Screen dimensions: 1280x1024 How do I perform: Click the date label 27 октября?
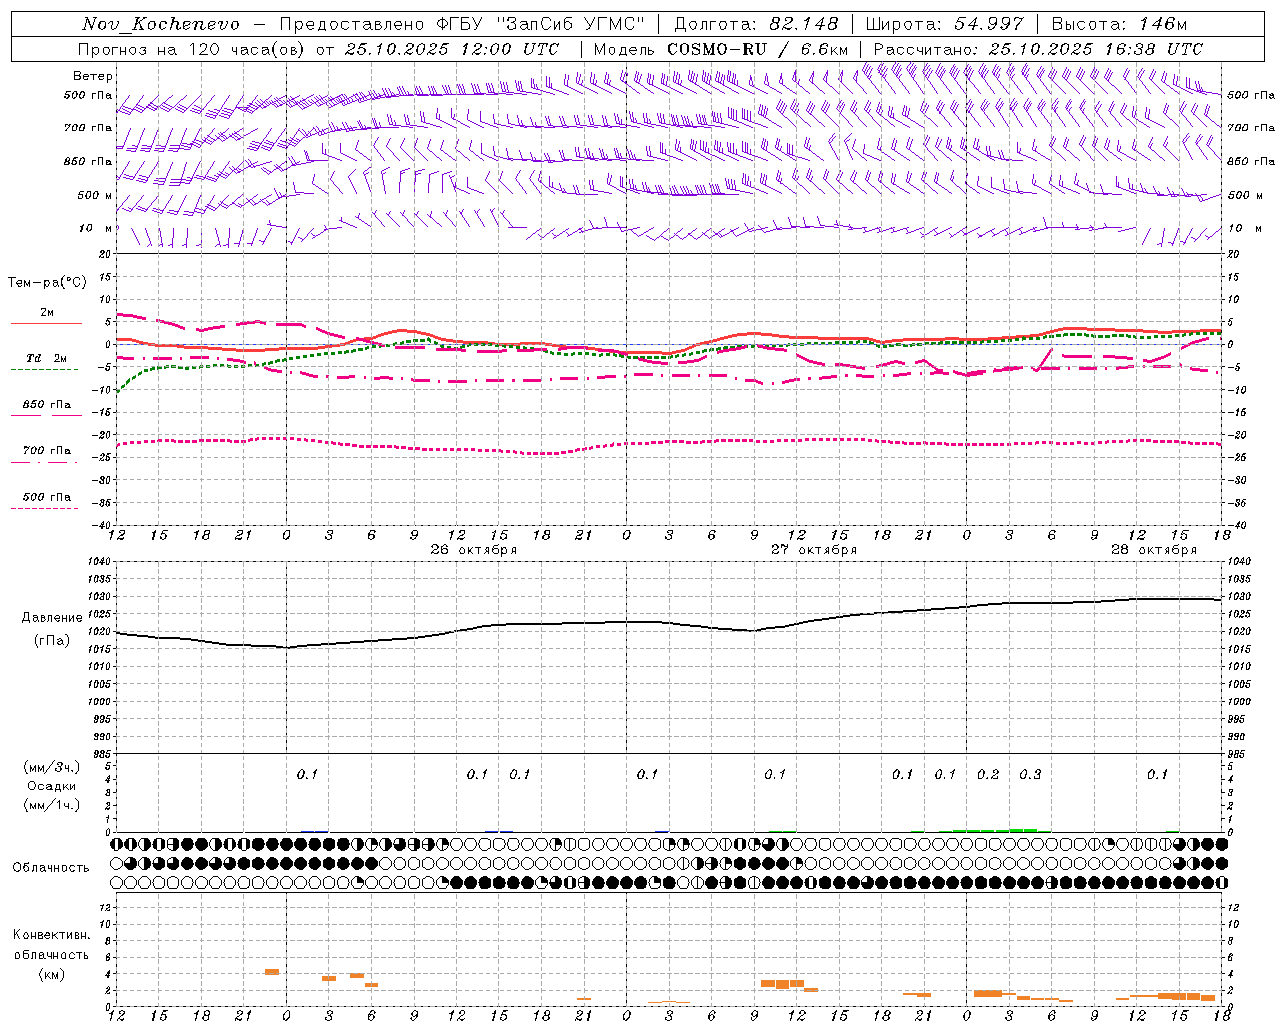tap(814, 550)
